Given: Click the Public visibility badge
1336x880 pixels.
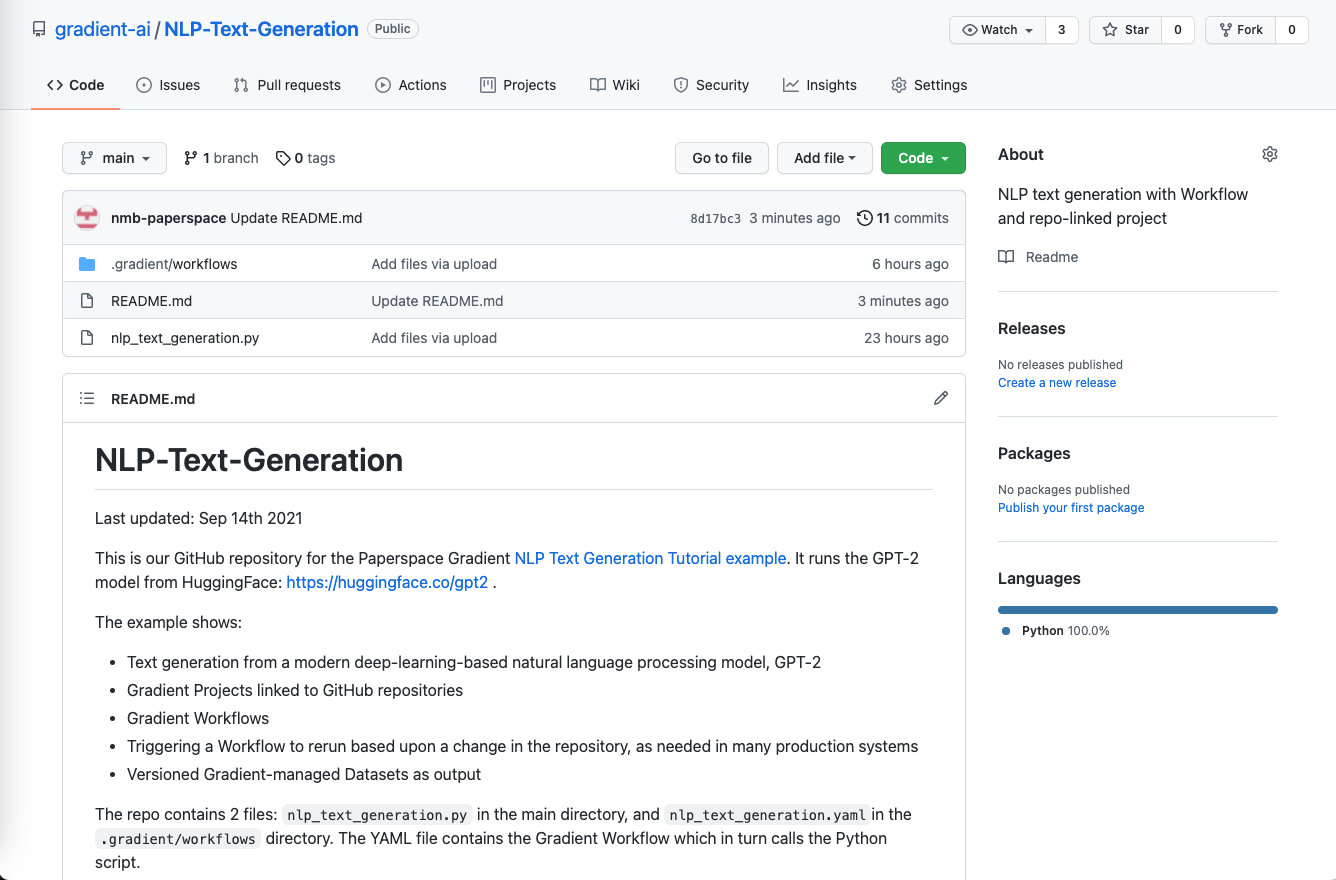Looking at the screenshot, I should pos(393,29).
